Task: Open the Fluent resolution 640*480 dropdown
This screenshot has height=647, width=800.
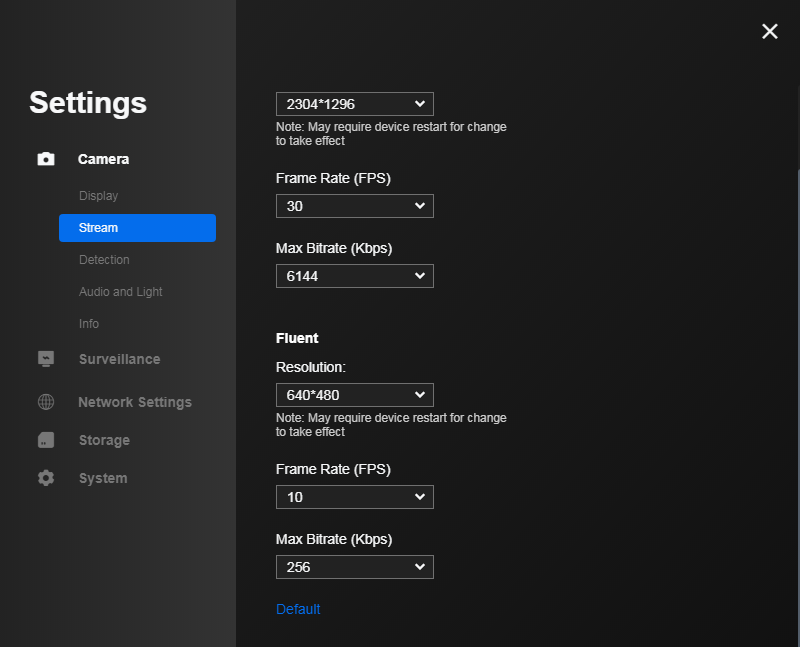Action: click(354, 395)
